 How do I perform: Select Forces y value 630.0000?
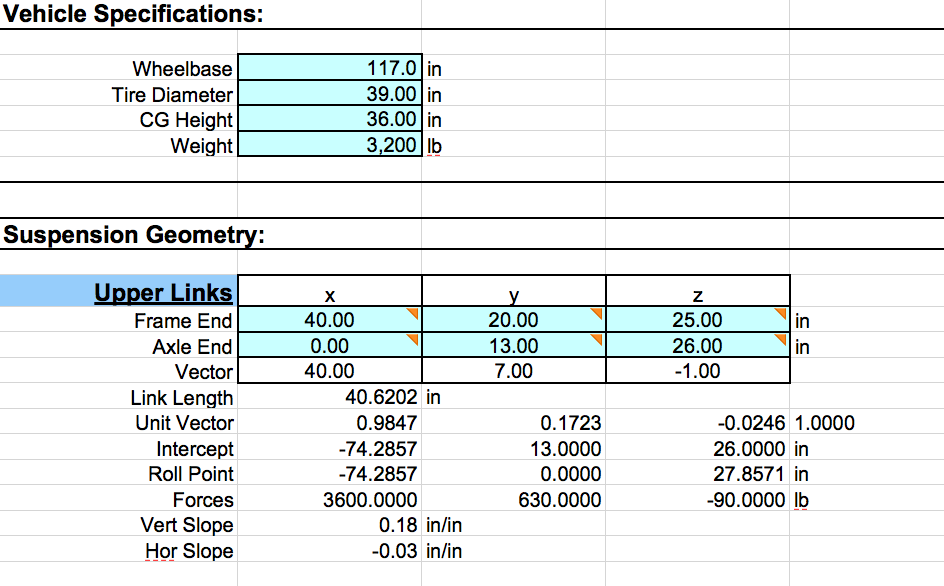559,499
